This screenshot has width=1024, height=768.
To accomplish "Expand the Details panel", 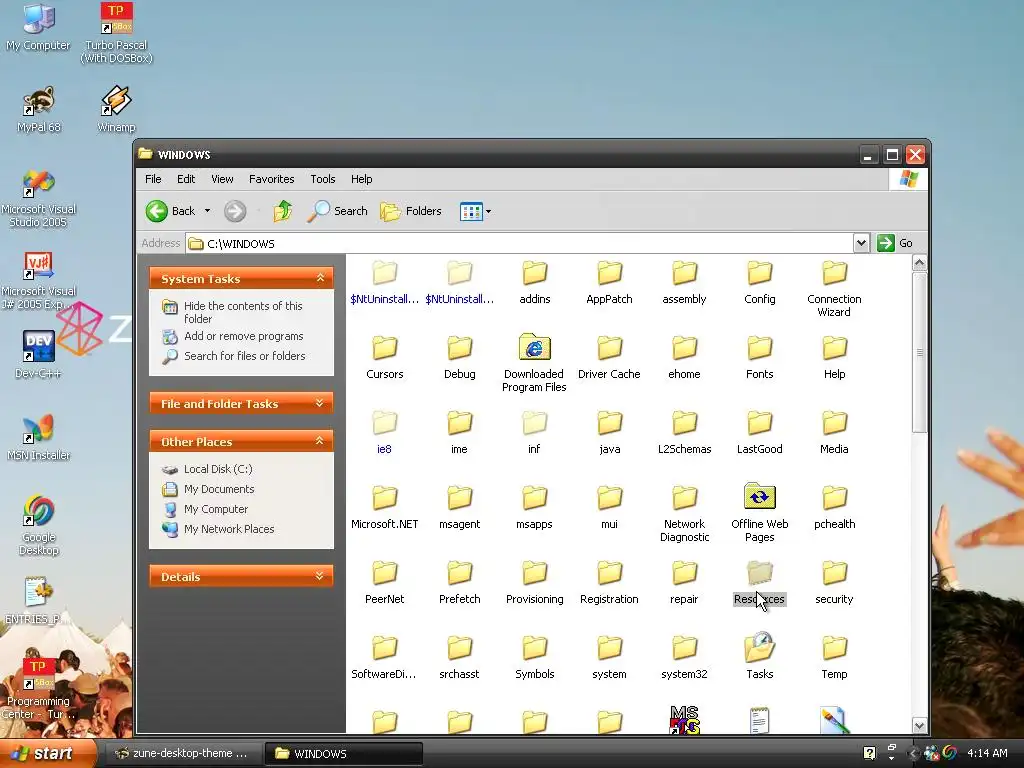I will 320,576.
